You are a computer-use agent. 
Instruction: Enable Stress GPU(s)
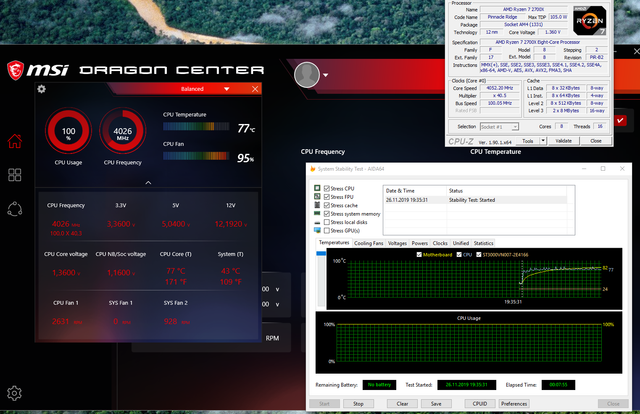tap(327, 231)
